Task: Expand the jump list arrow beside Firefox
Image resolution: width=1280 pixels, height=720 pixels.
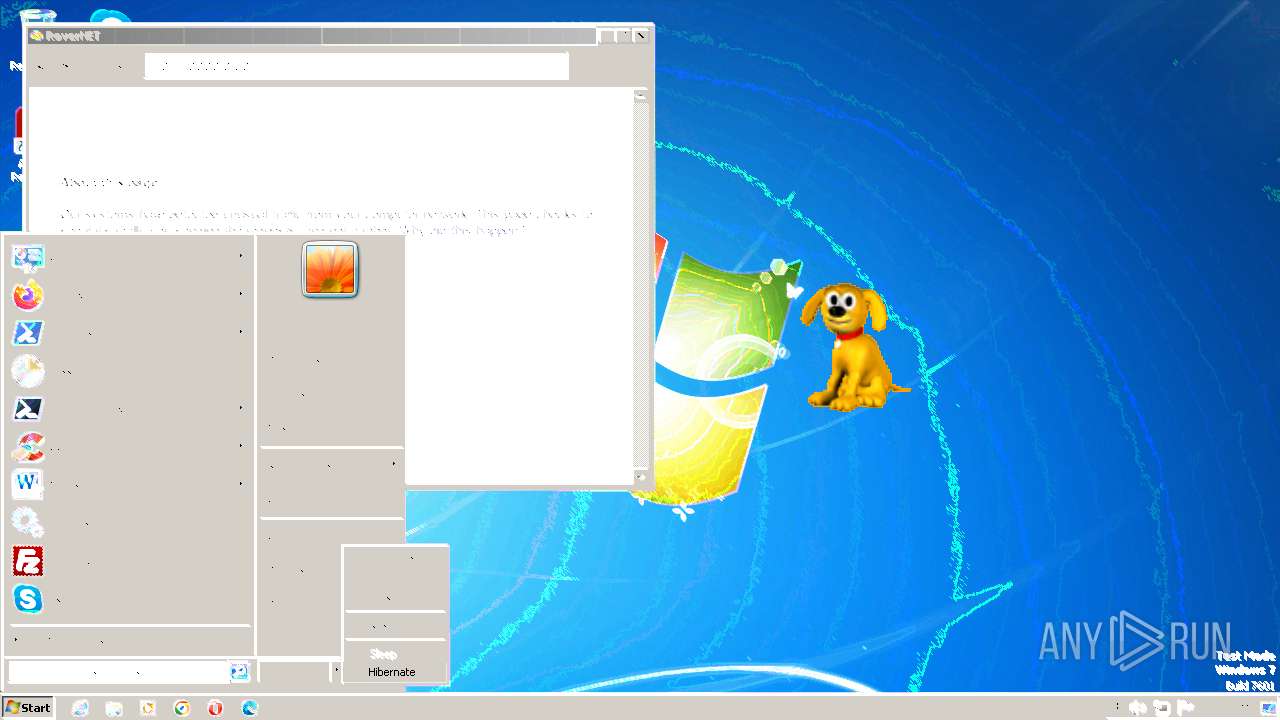Action: point(241,294)
